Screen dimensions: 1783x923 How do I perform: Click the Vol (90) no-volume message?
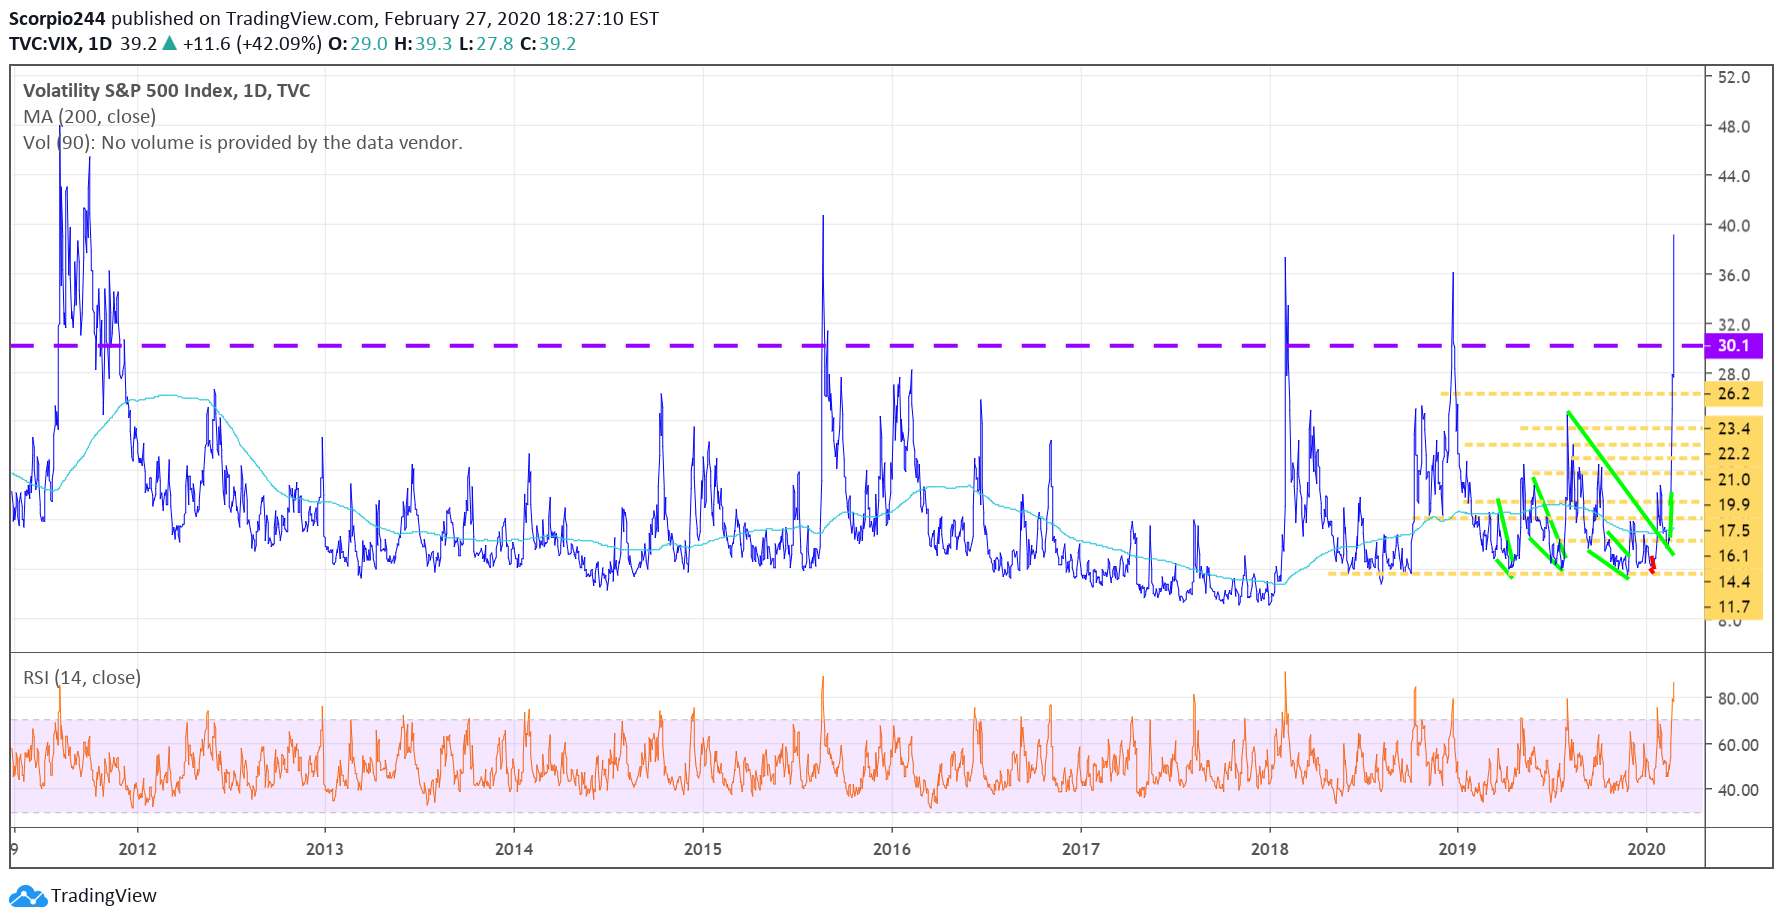tap(243, 143)
